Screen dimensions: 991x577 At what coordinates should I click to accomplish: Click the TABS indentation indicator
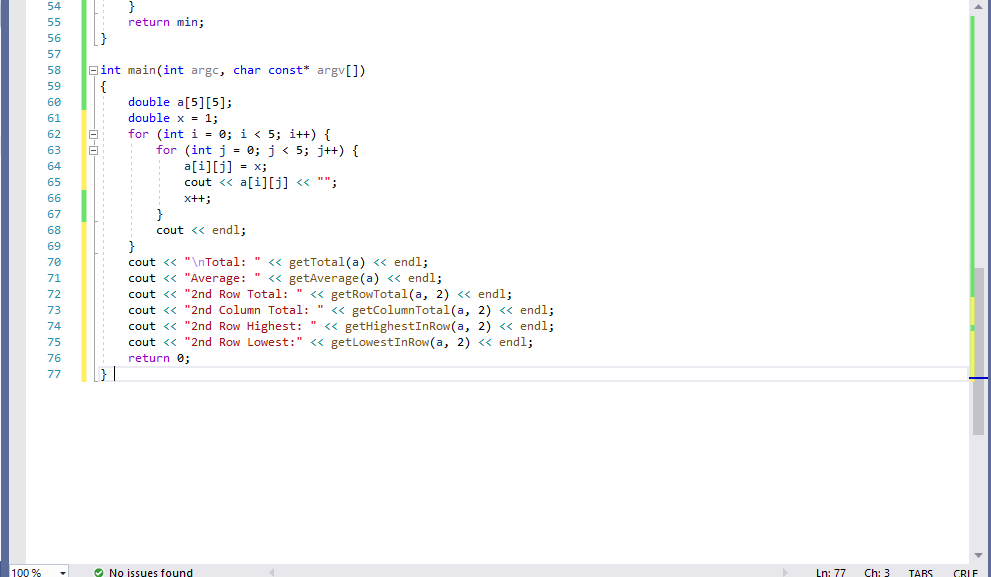(x=920, y=572)
